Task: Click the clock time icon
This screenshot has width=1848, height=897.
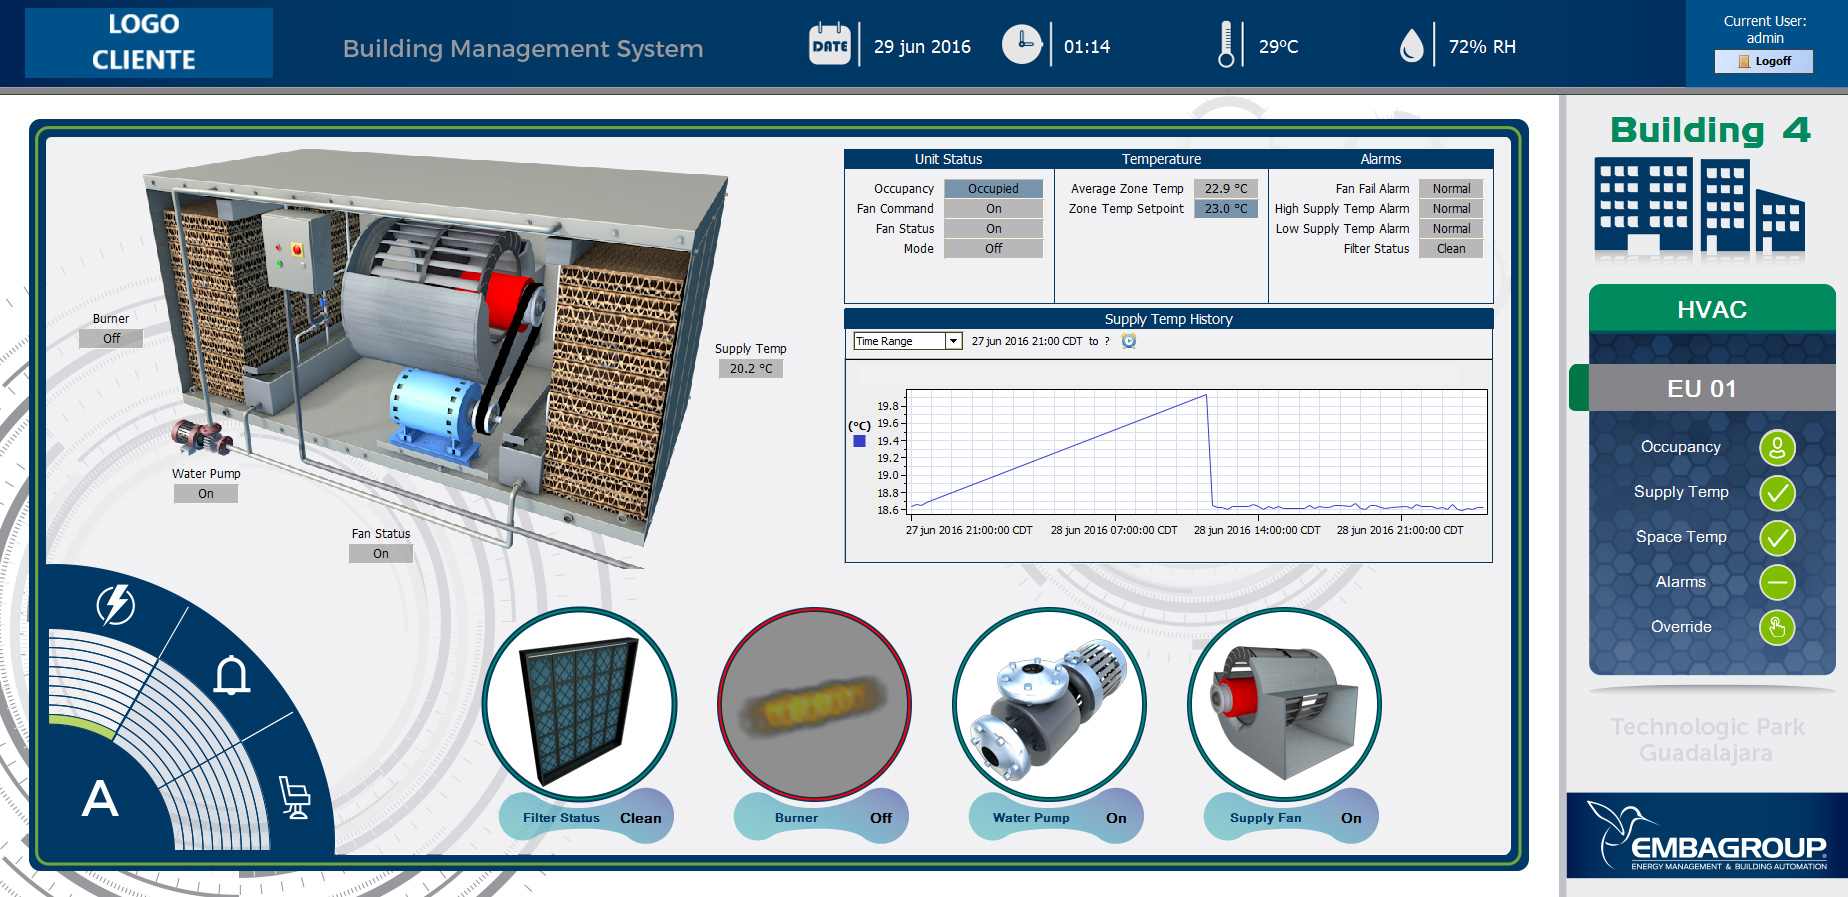Action: point(1022,44)
